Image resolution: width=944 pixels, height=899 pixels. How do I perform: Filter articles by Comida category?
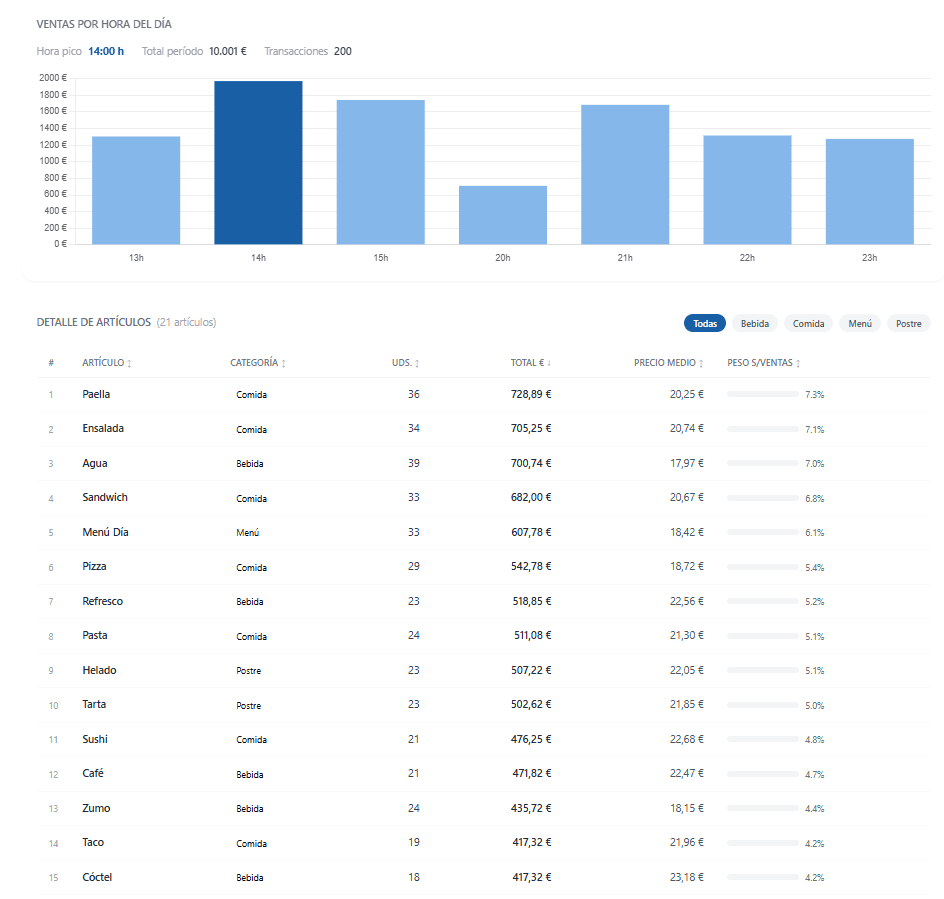click(809, 323)
